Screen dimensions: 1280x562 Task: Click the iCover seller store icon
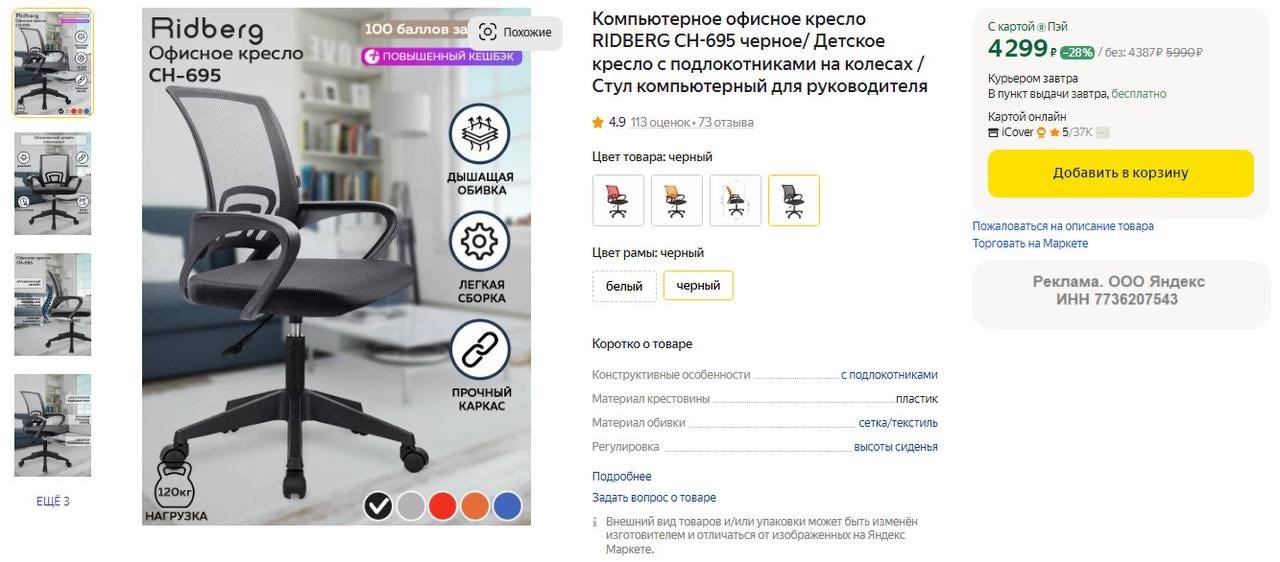click(x=993, y=132)
